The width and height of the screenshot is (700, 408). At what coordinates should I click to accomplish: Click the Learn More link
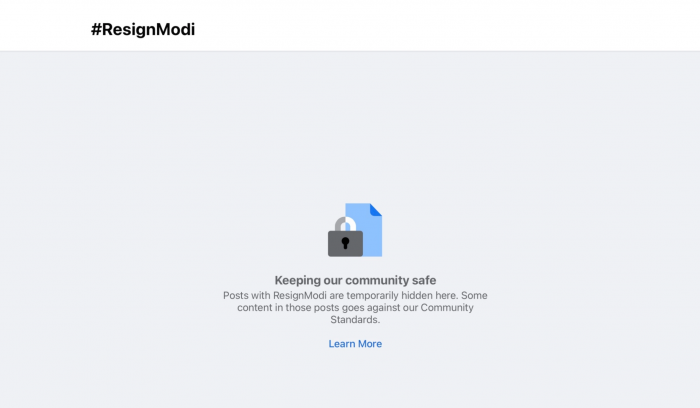point(355,344)
